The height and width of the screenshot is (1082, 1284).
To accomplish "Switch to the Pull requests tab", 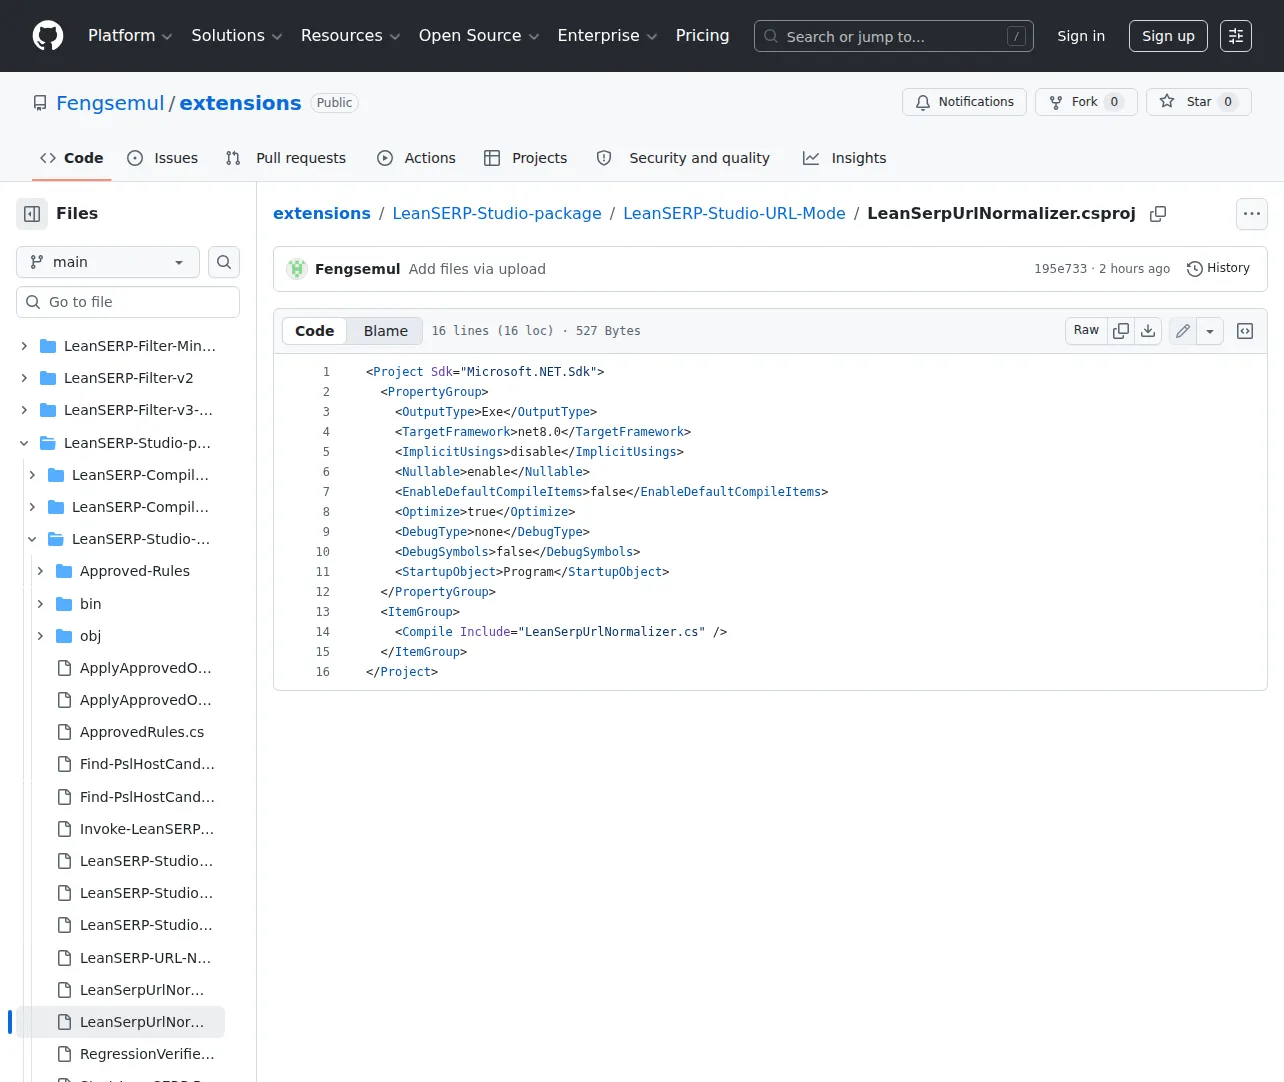I will pos(286,158).
